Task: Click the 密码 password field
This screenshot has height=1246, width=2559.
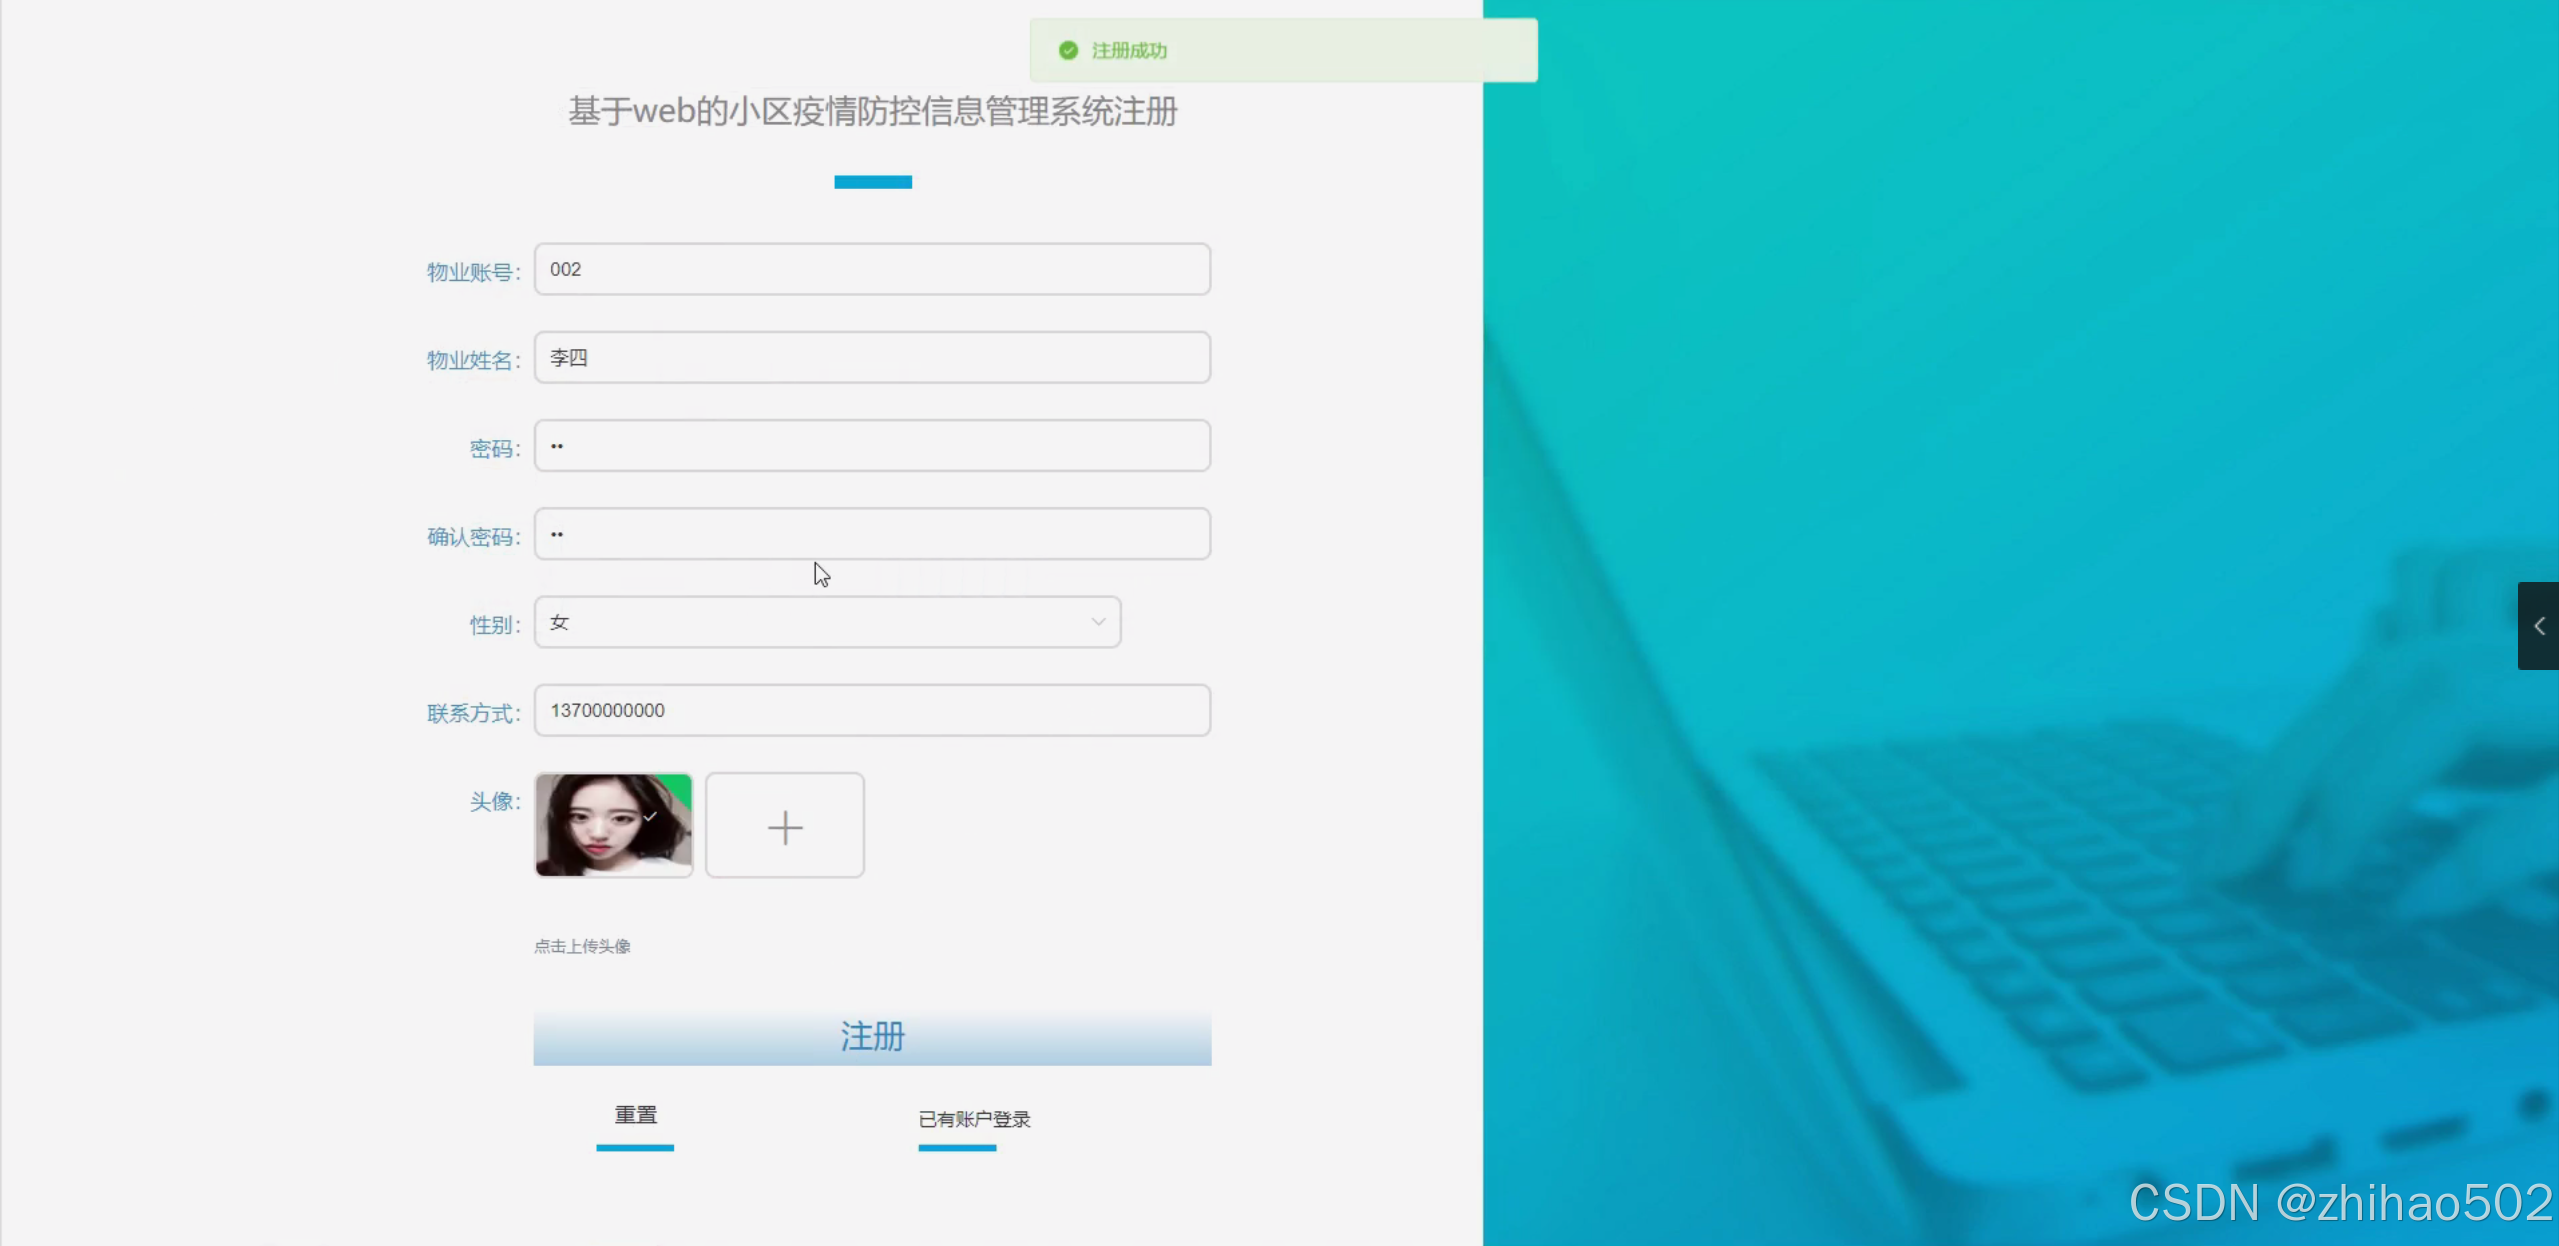Action: point(870,445)
